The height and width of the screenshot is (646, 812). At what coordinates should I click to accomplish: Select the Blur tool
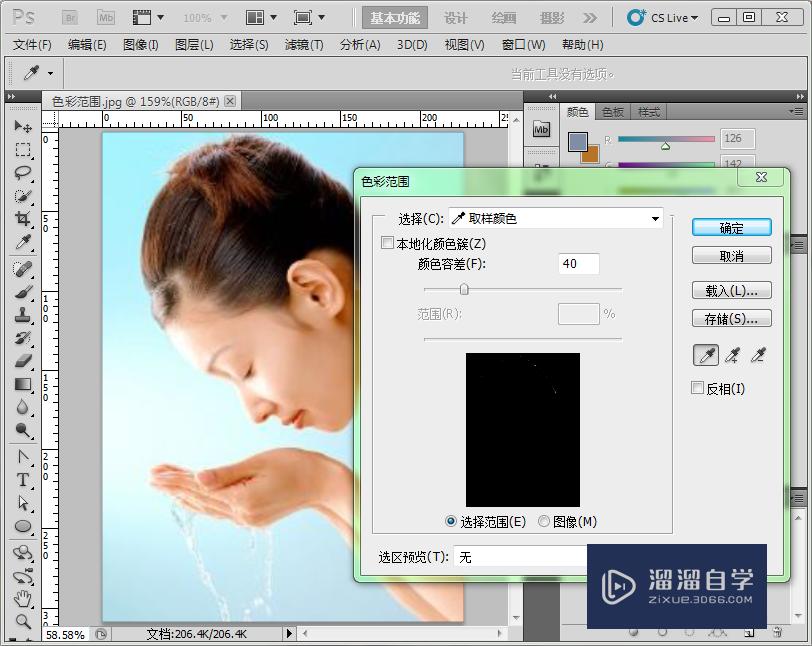coord(23,407)
